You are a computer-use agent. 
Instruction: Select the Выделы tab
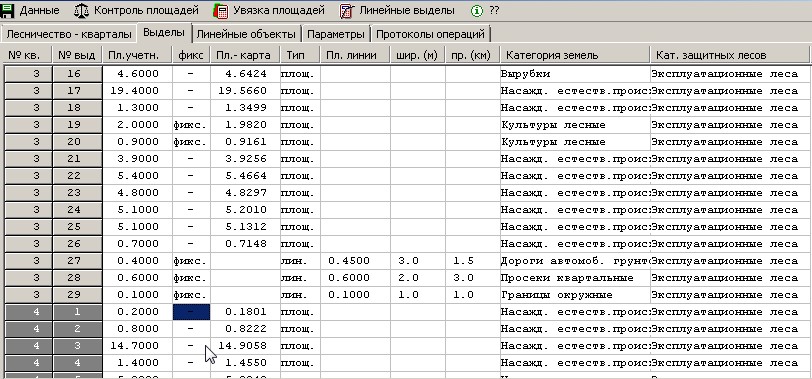(x=164, y=33)
